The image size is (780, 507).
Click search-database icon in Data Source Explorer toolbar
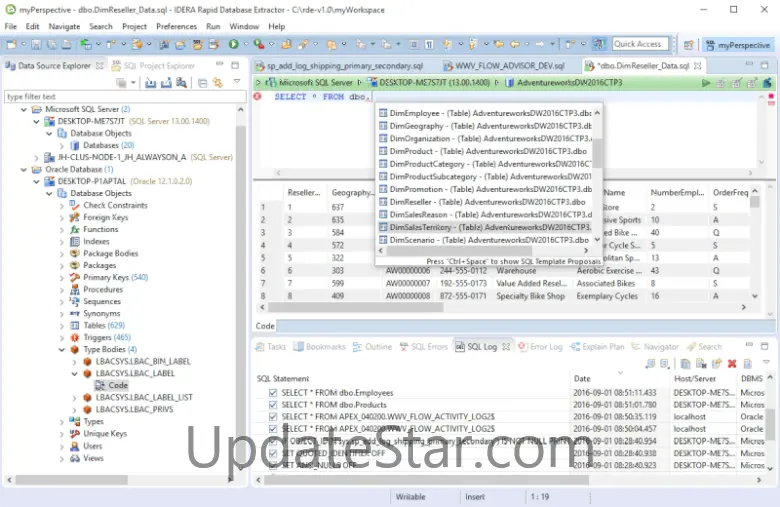point(182,83)
